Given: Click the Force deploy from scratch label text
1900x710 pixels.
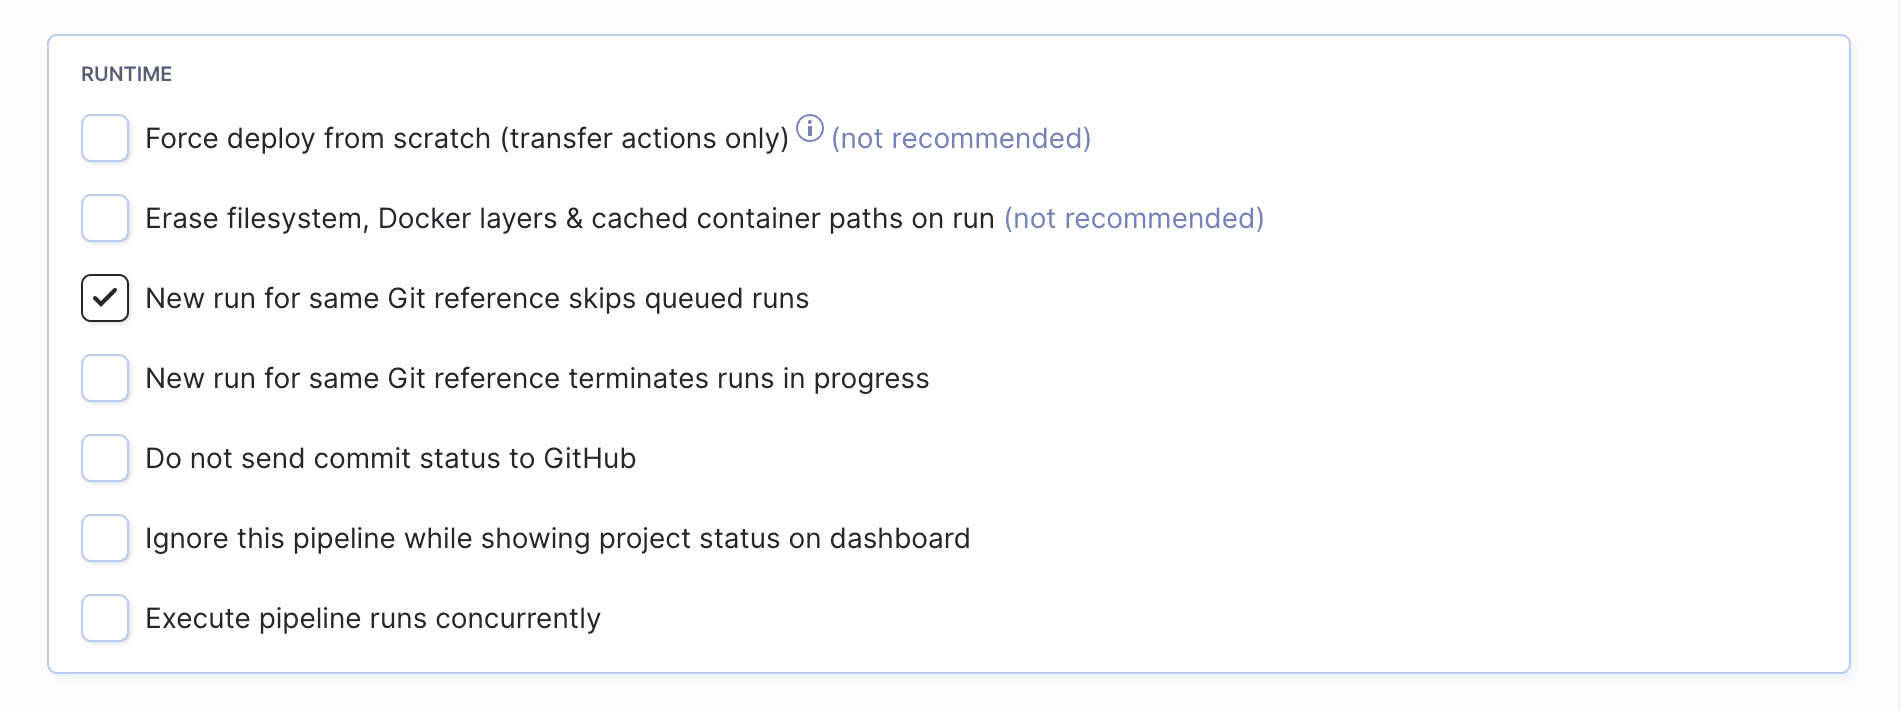Looking at the screenshot, I should point(466,138).
